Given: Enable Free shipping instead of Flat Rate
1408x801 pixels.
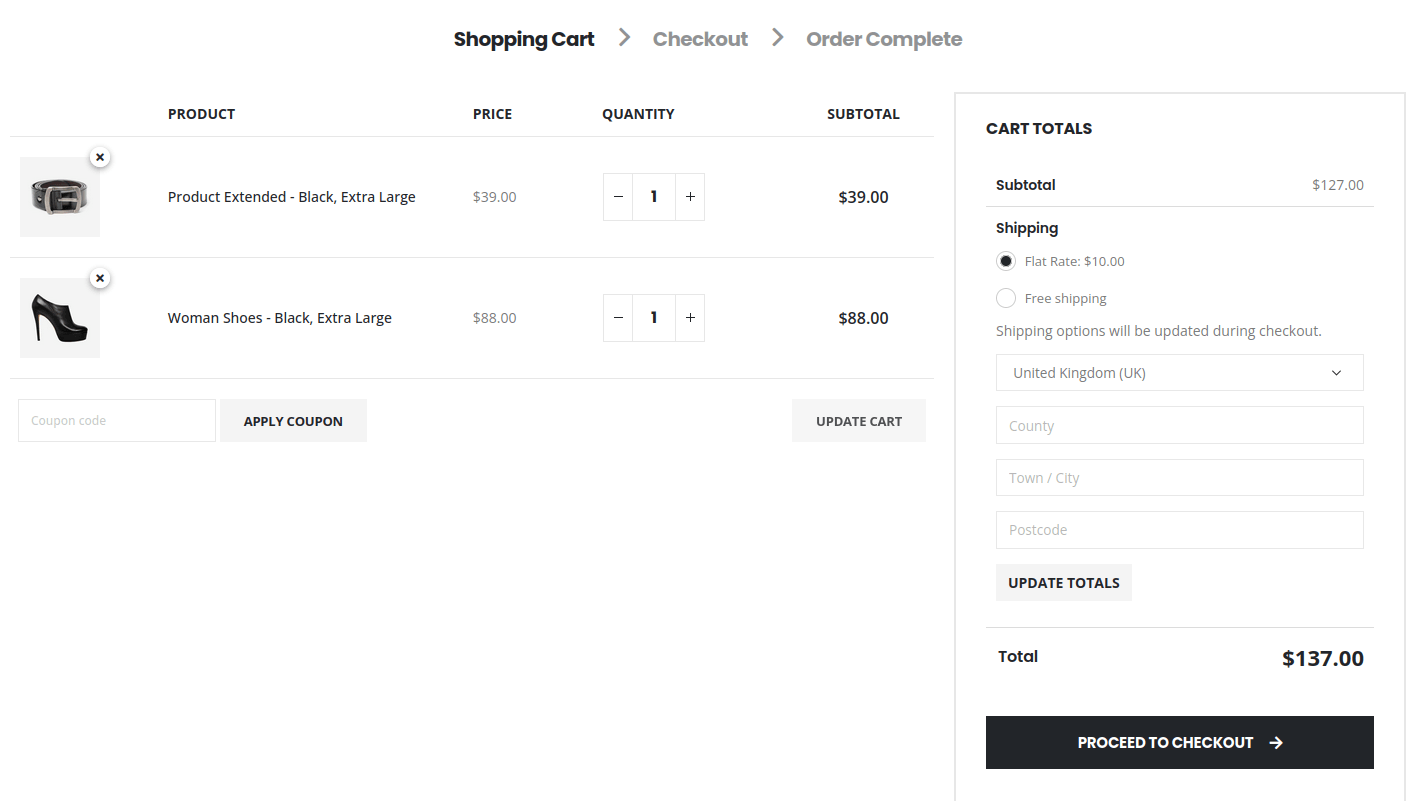Looking at the screenshot, I should pyautogui.click(x=1005, y=297).
